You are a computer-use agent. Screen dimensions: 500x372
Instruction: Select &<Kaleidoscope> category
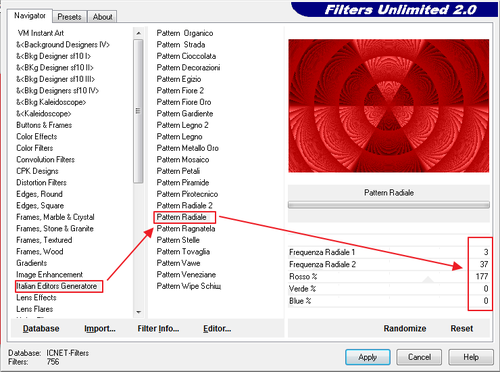44,114
